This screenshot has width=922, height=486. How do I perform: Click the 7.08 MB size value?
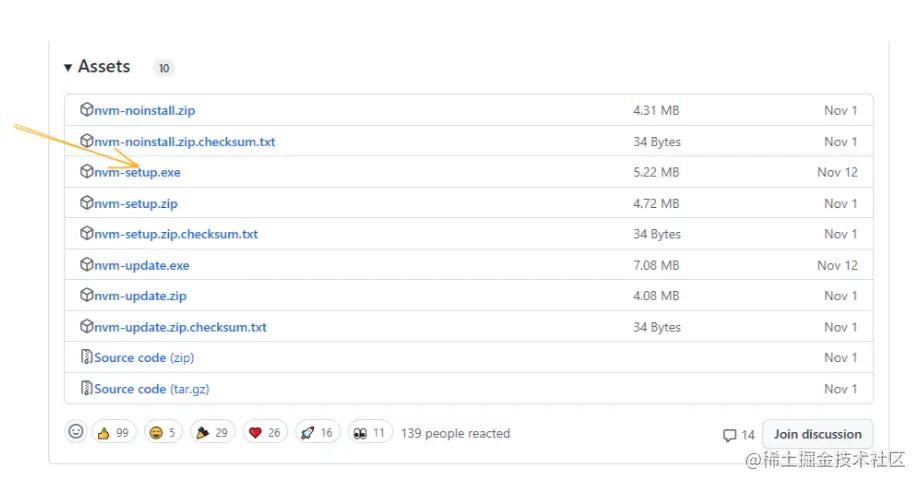656,265
